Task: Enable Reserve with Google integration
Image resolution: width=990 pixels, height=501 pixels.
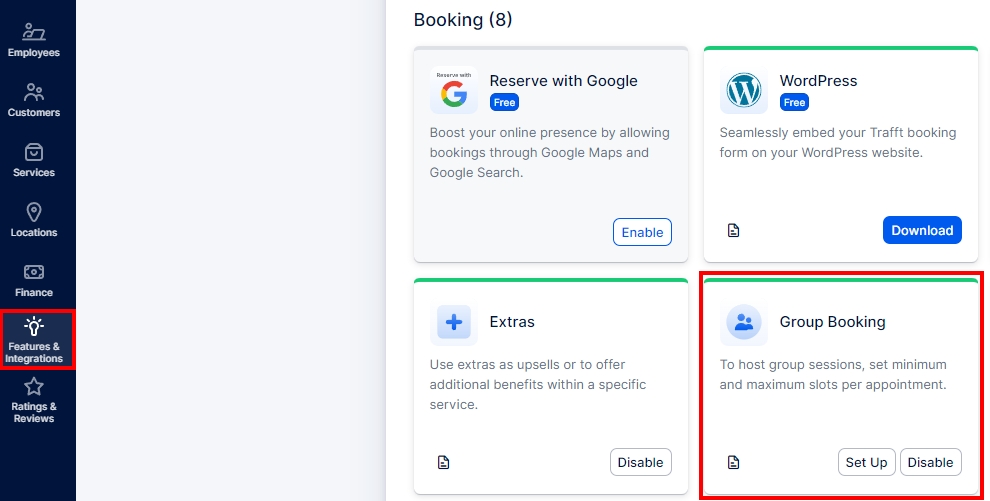Action: click(x=642, y=232)
